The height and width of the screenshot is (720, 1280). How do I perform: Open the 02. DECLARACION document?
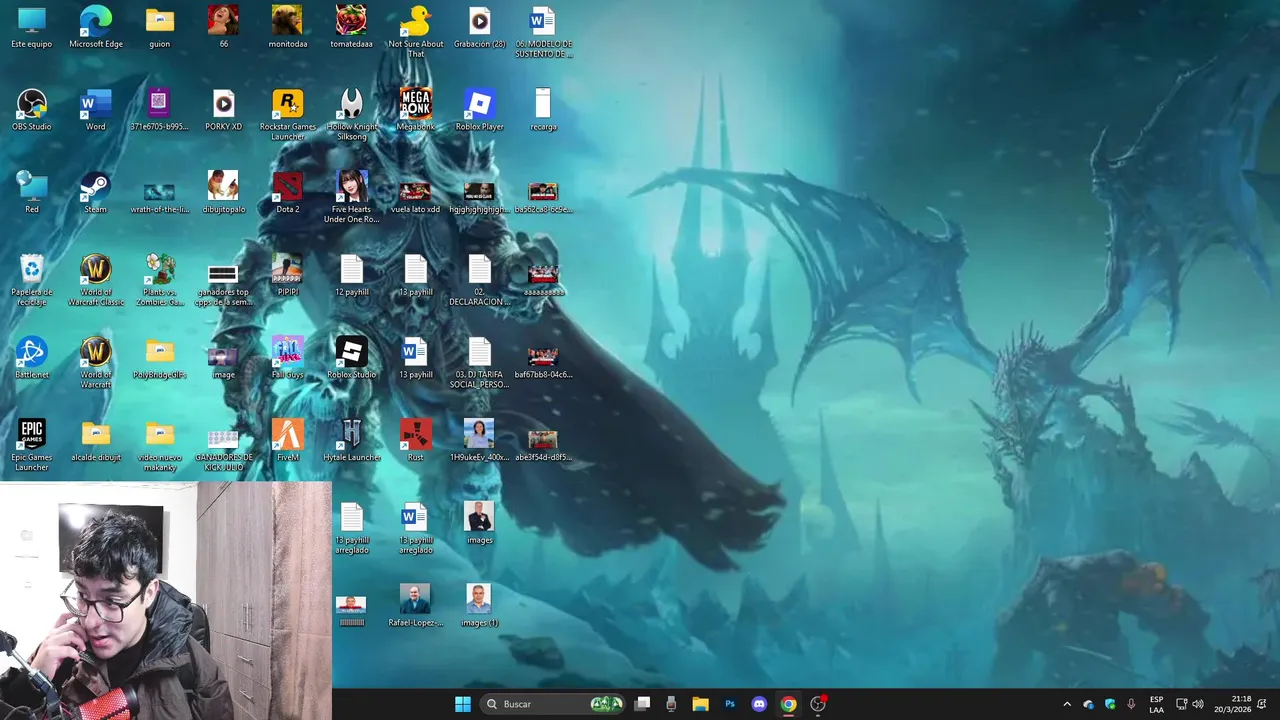[479, 280]
